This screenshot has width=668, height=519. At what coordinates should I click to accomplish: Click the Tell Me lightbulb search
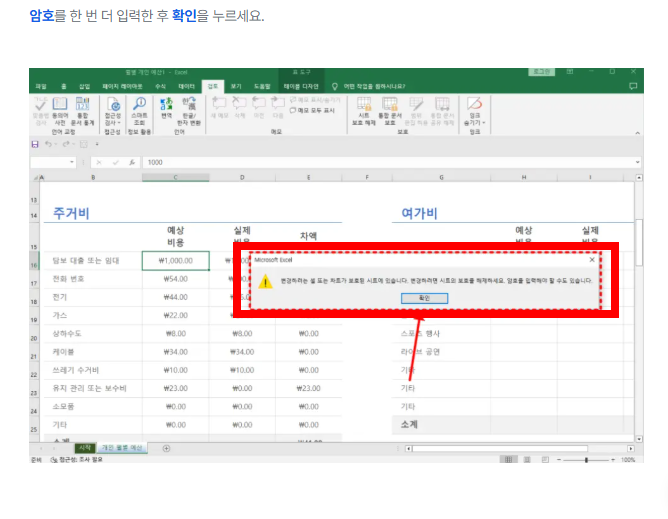click(335, 86)
